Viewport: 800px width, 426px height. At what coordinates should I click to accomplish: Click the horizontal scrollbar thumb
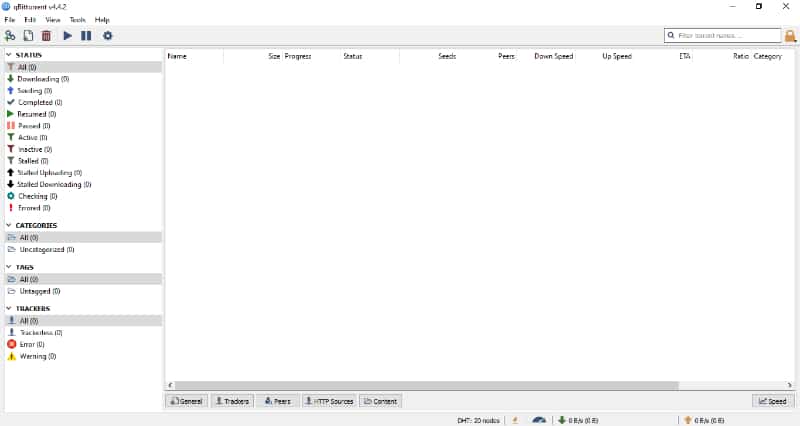point(427,385)
